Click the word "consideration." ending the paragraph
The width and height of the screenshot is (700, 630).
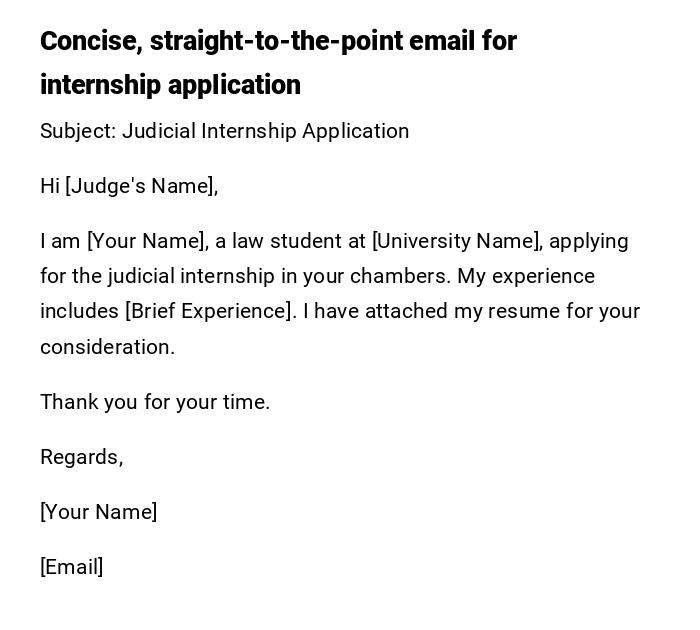tap(107, 347)
